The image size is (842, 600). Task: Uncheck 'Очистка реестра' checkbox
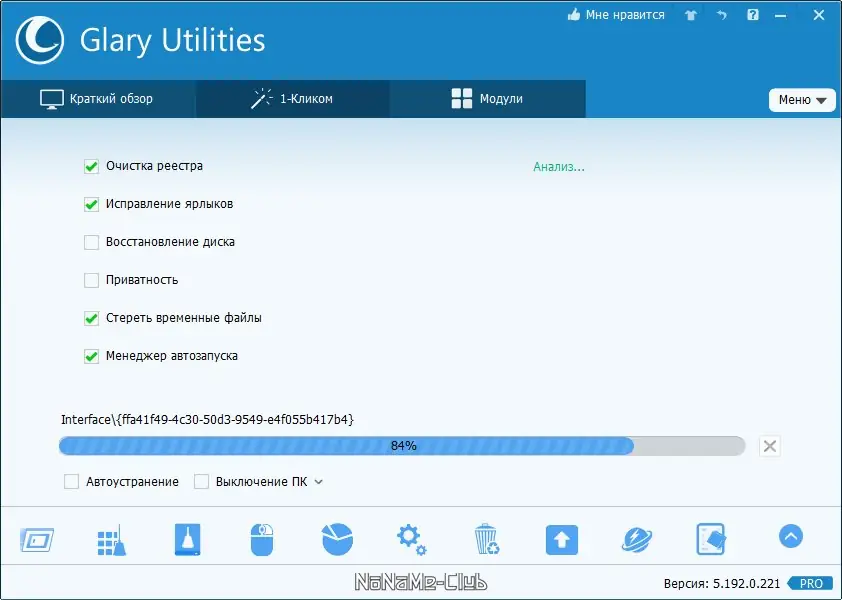91,166
